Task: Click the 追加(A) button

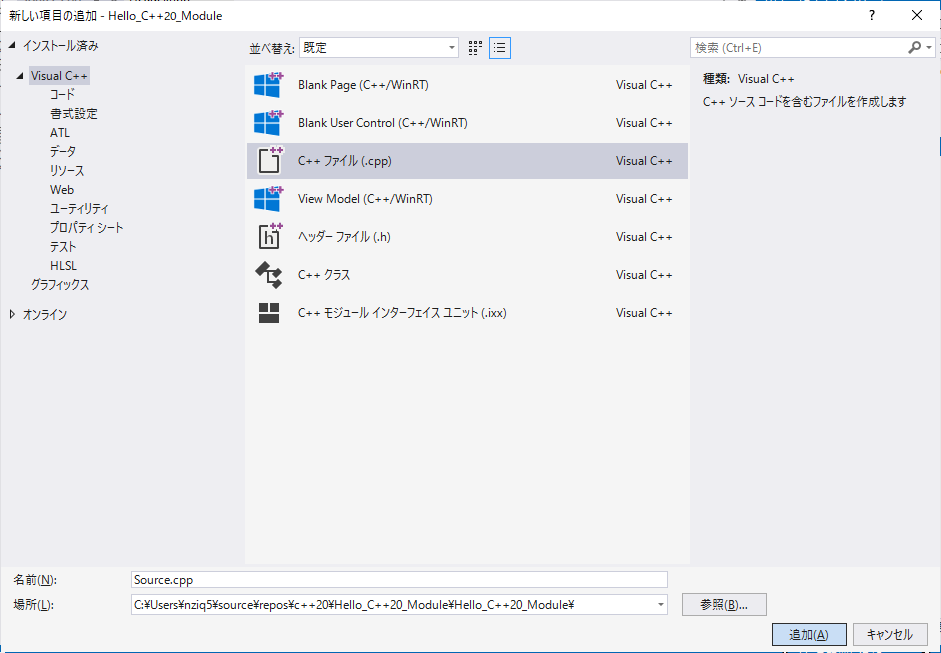Action: [x=809, y=634]
